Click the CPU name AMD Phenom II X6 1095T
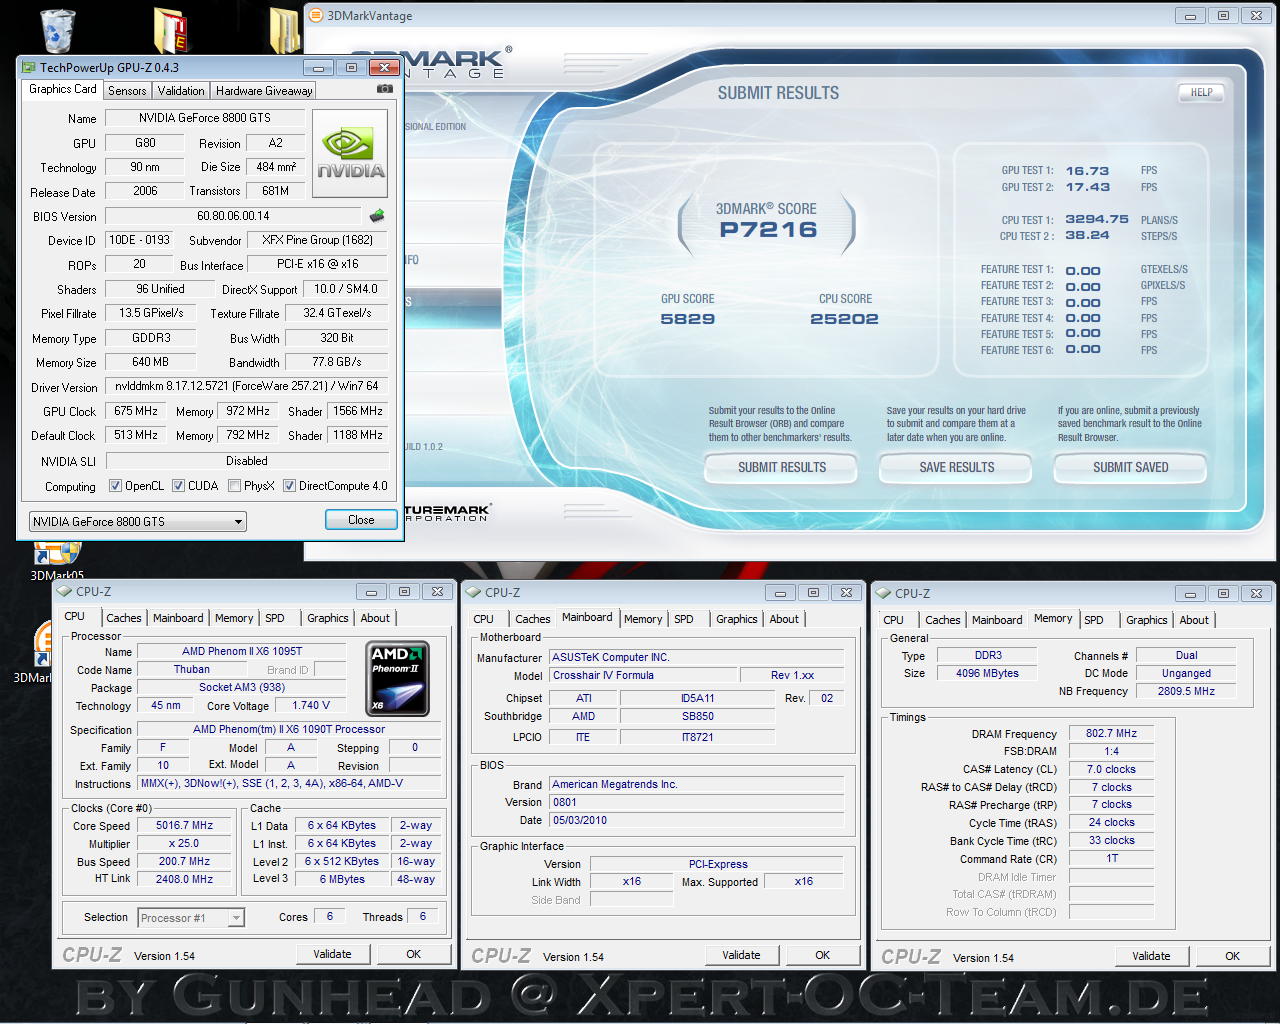 (x=242, y=651)
